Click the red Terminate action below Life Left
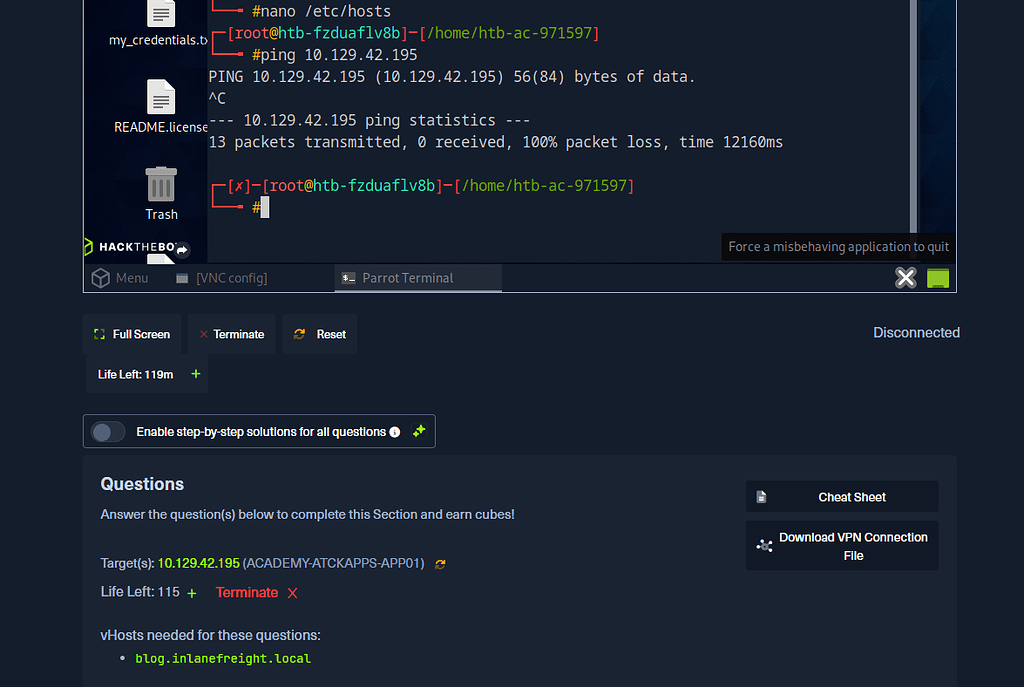 246,592
